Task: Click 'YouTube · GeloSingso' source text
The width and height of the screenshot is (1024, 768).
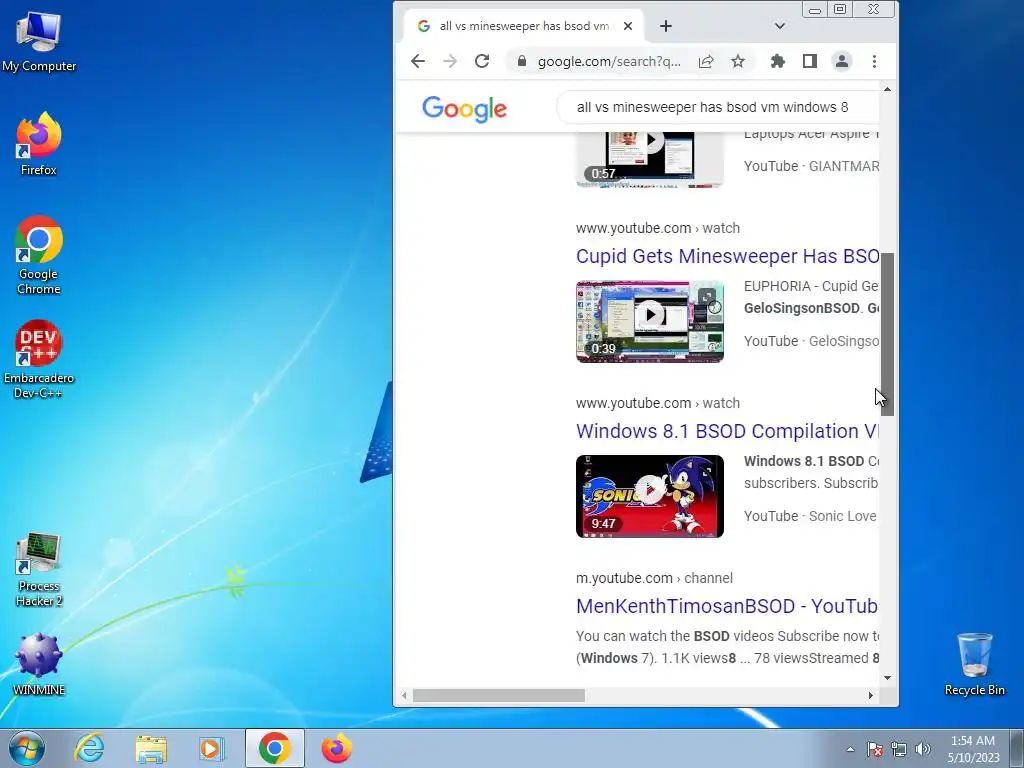Action: point(811,341)
